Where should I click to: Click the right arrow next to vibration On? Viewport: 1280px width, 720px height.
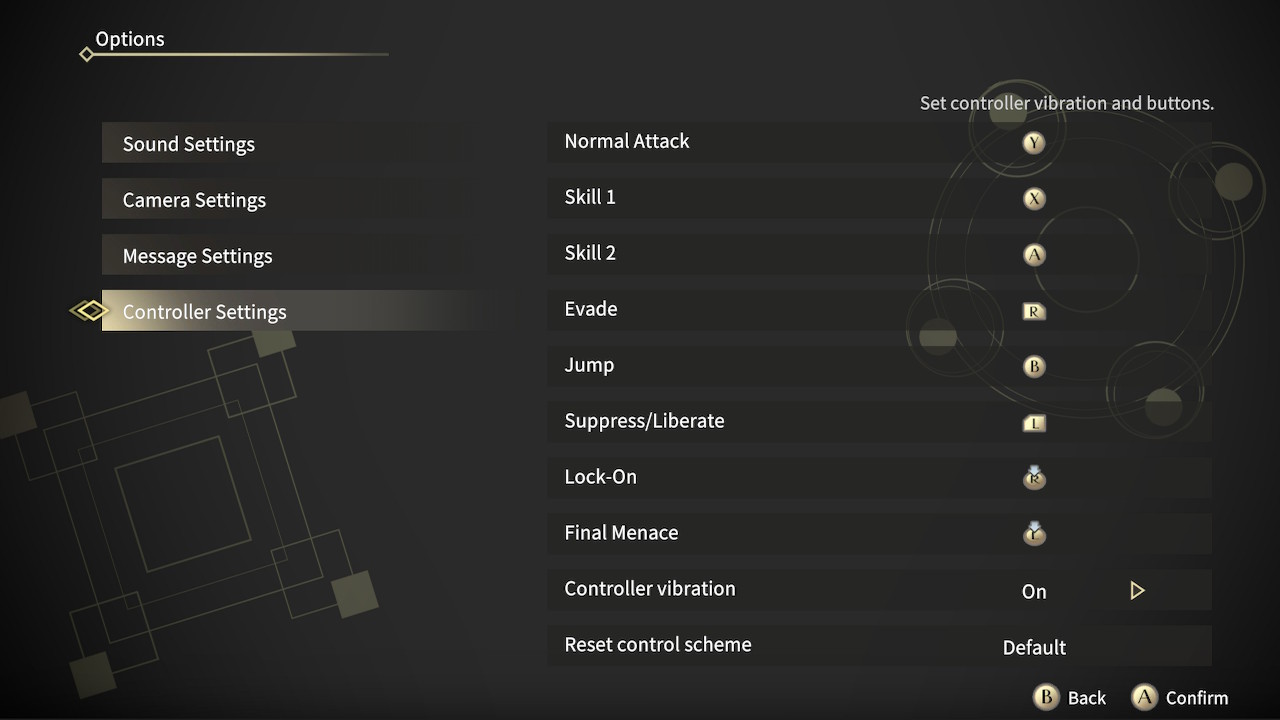coord(1137,591)
